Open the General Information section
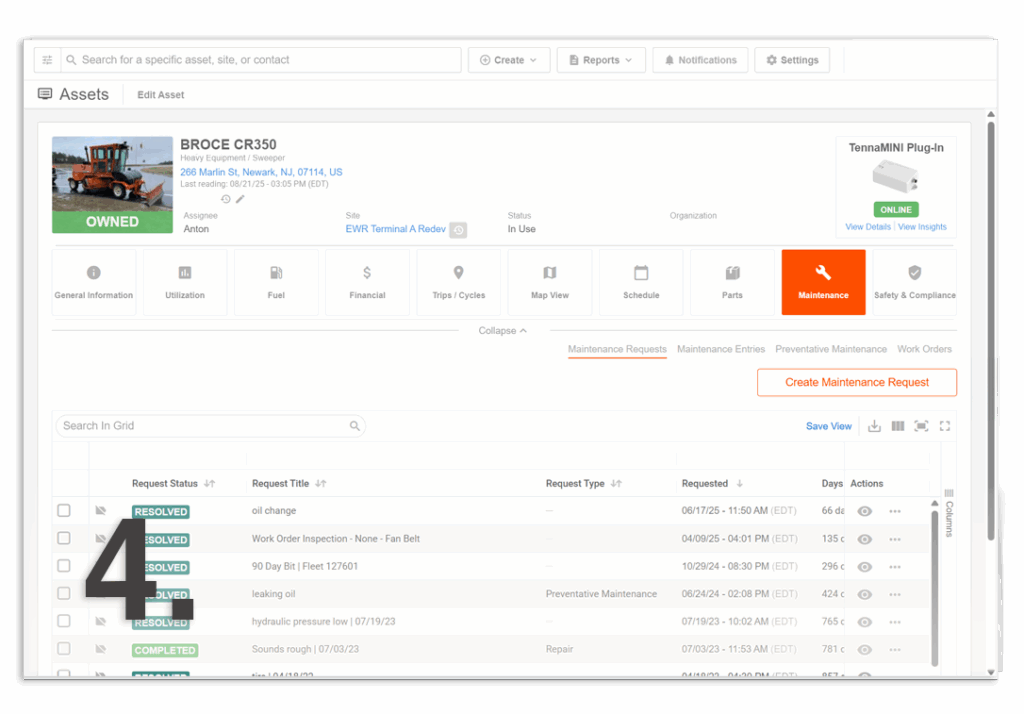This screenshot has height=714, width=1024. tap(94, 282)
